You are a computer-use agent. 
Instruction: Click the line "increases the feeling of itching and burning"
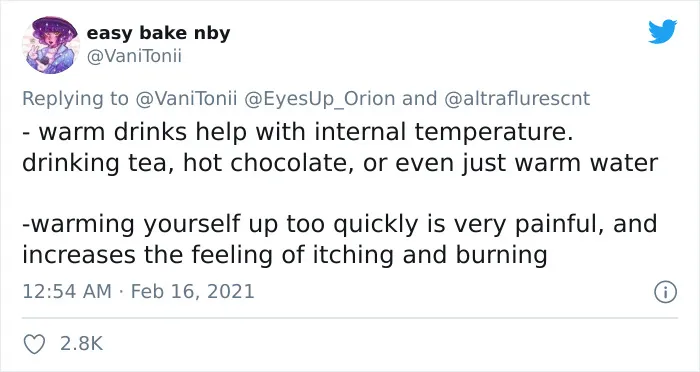tap(285, 255)
